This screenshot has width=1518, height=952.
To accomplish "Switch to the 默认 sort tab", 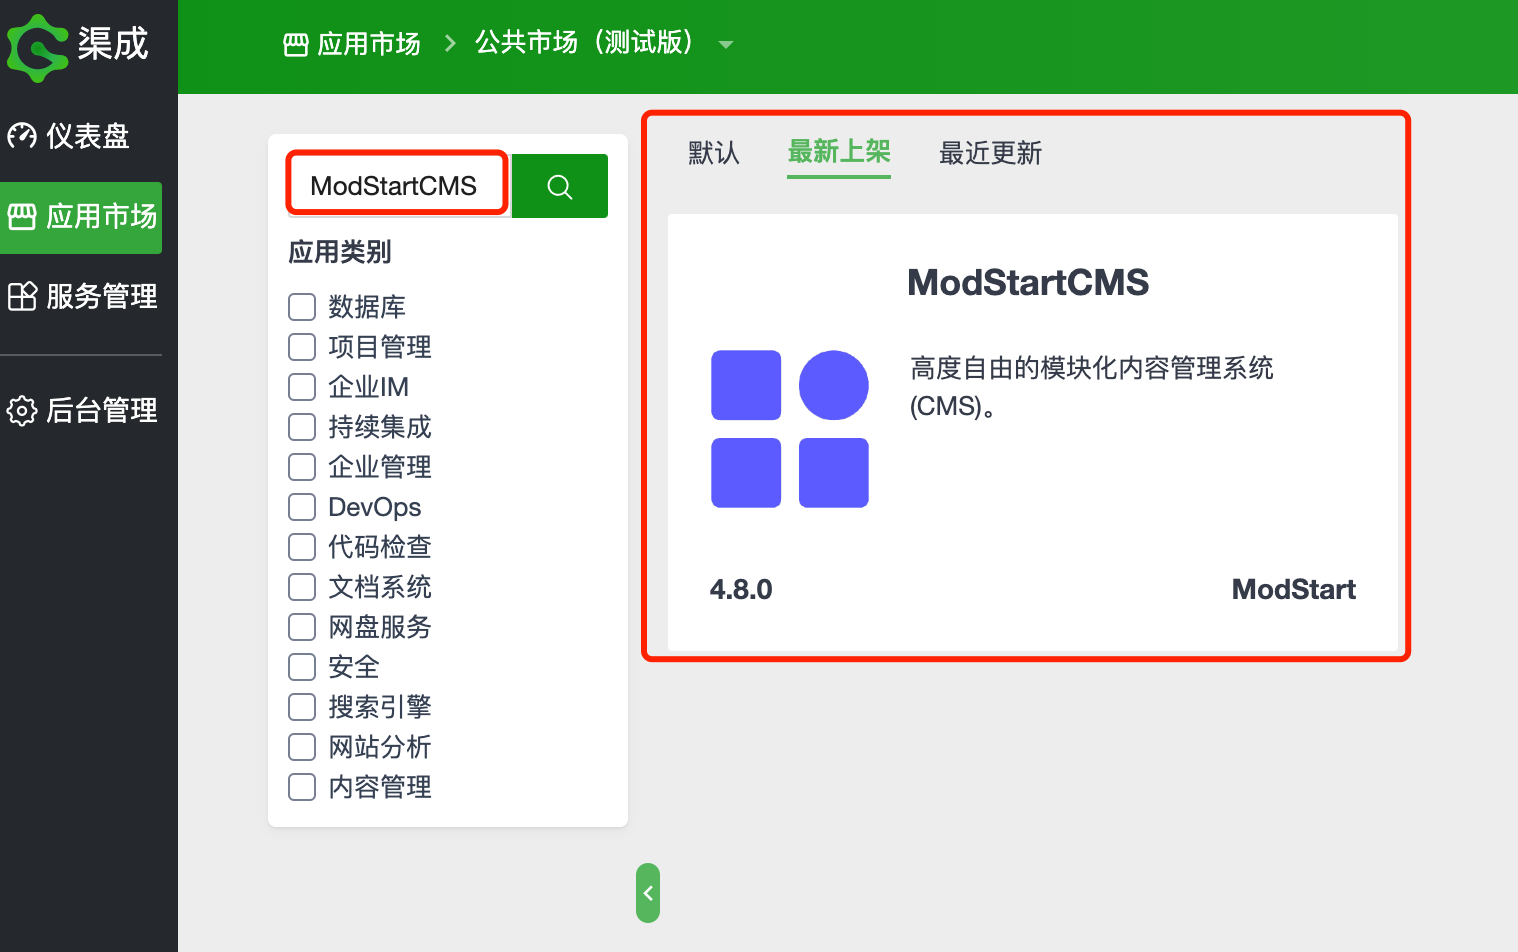I will tap(714, 153).
